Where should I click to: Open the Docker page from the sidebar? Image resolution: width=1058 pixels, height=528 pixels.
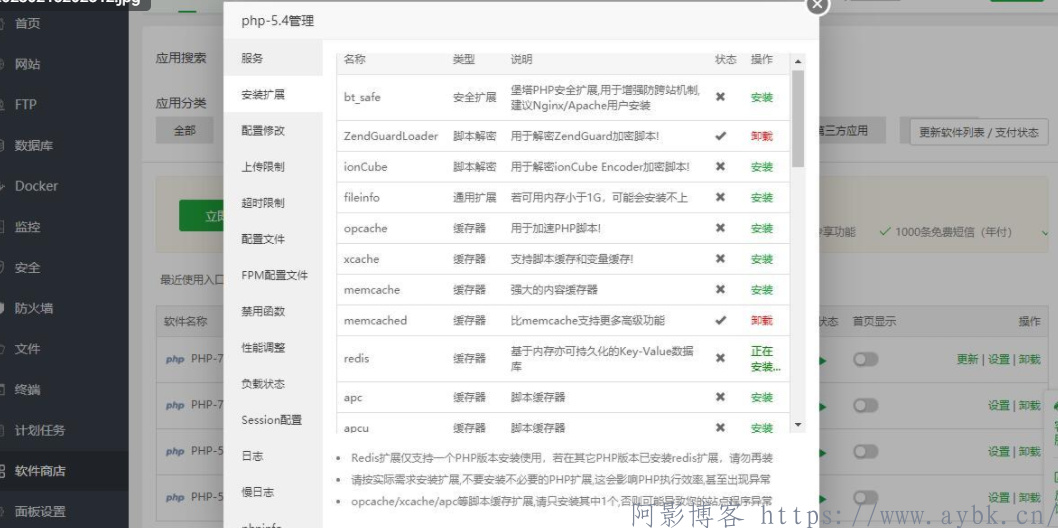(36, 186)
